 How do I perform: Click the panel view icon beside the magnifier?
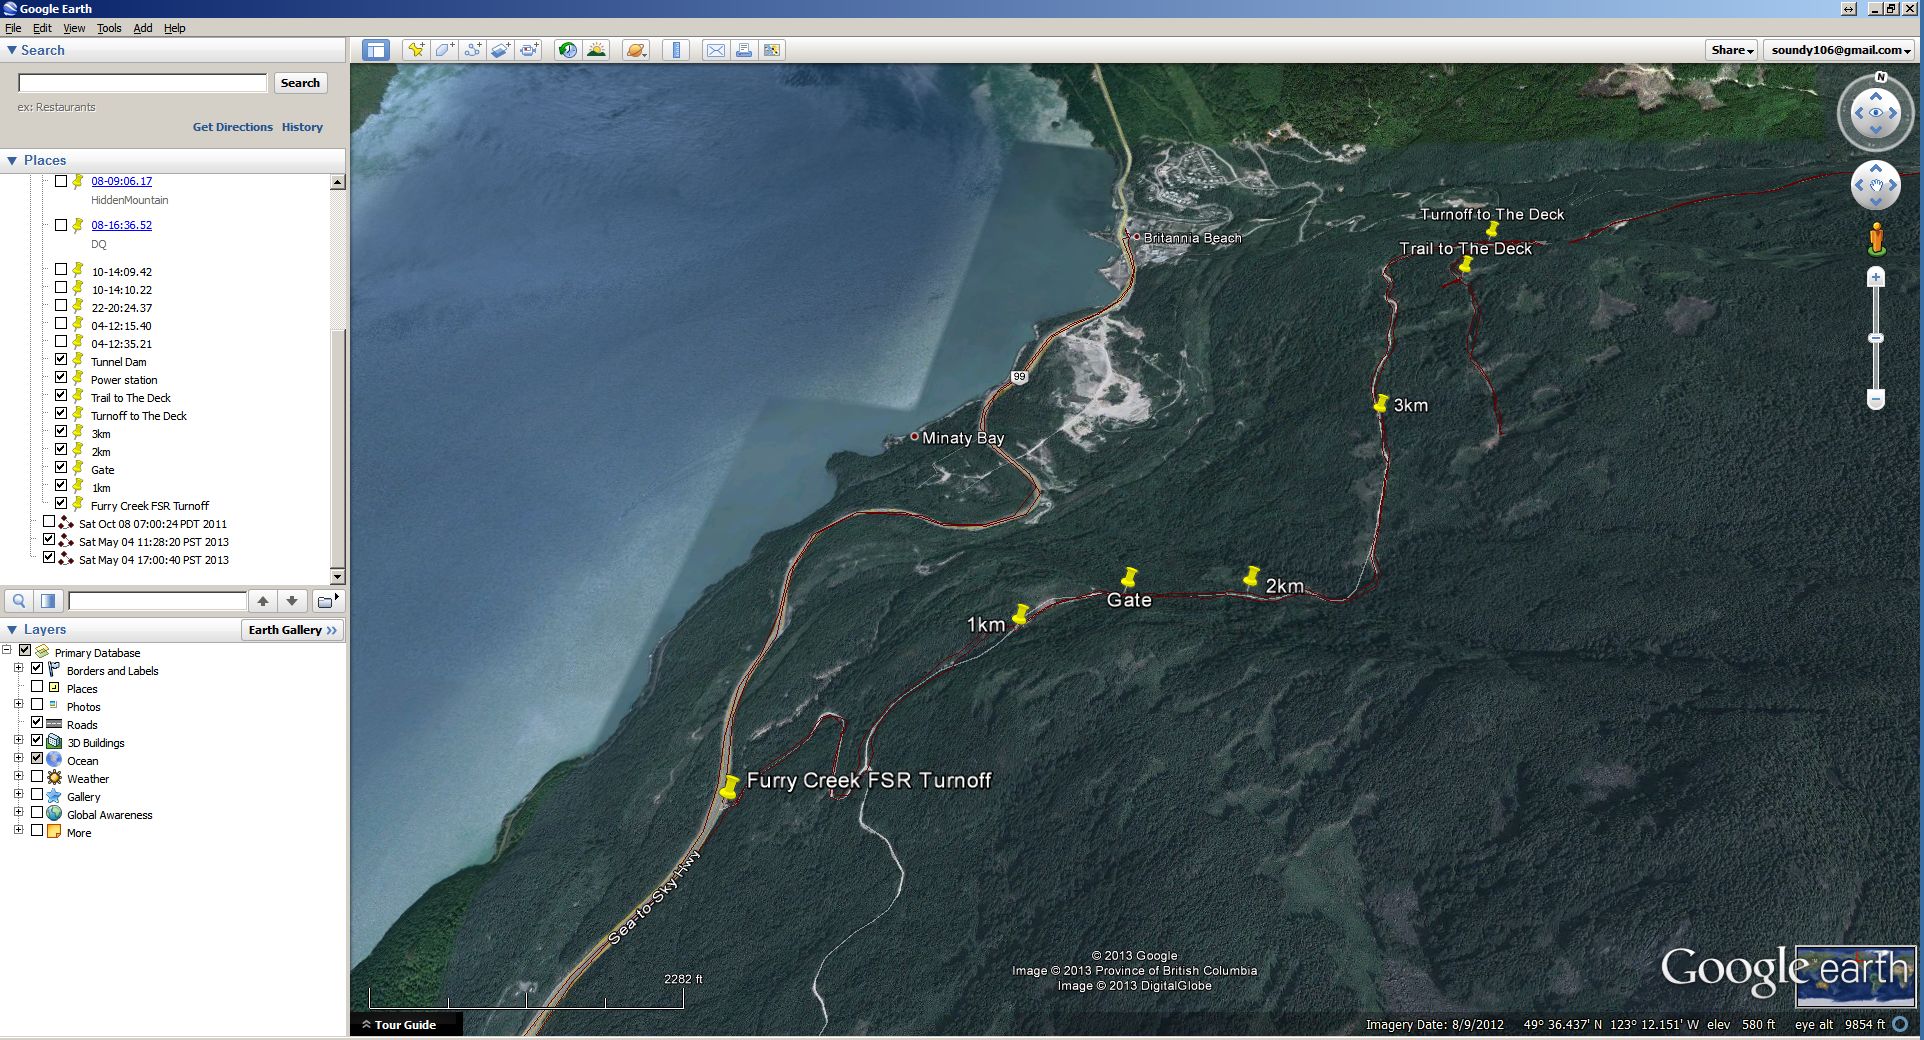click(48, 601)
